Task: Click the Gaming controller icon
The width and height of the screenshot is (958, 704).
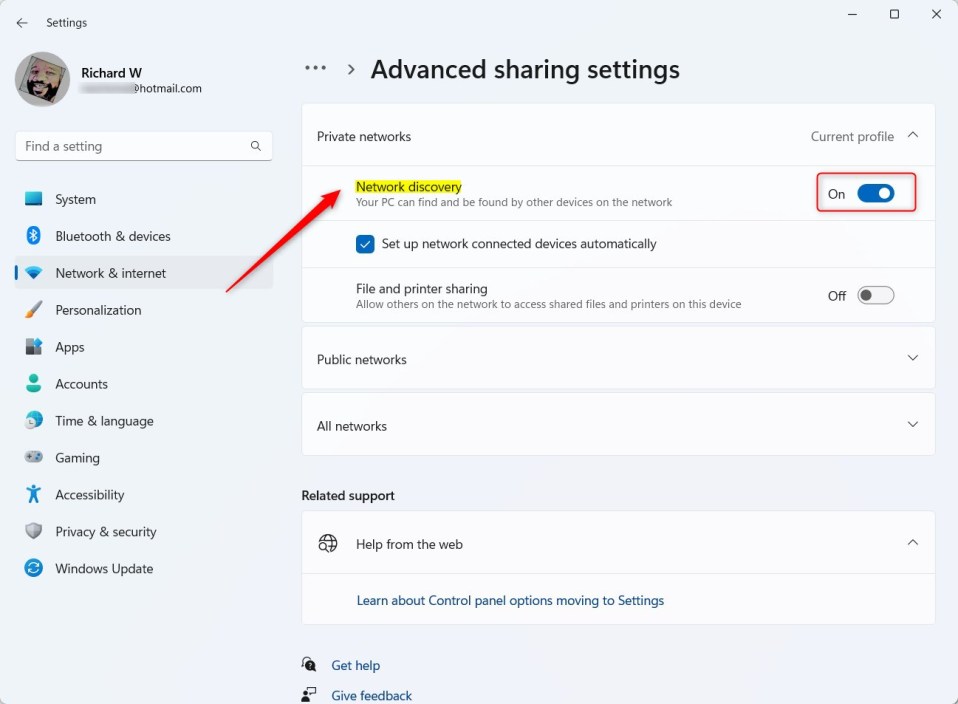Action: pyautogui.click(x=33, y=458)
